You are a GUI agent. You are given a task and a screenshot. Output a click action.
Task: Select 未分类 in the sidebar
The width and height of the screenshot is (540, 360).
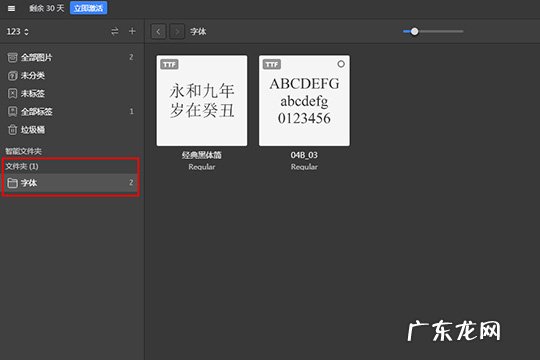[71, 75]
